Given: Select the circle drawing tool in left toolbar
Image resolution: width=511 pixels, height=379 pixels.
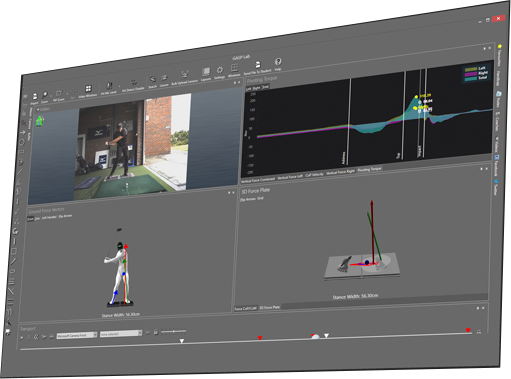Looking at the screenshot, I should tap(22, 143).
